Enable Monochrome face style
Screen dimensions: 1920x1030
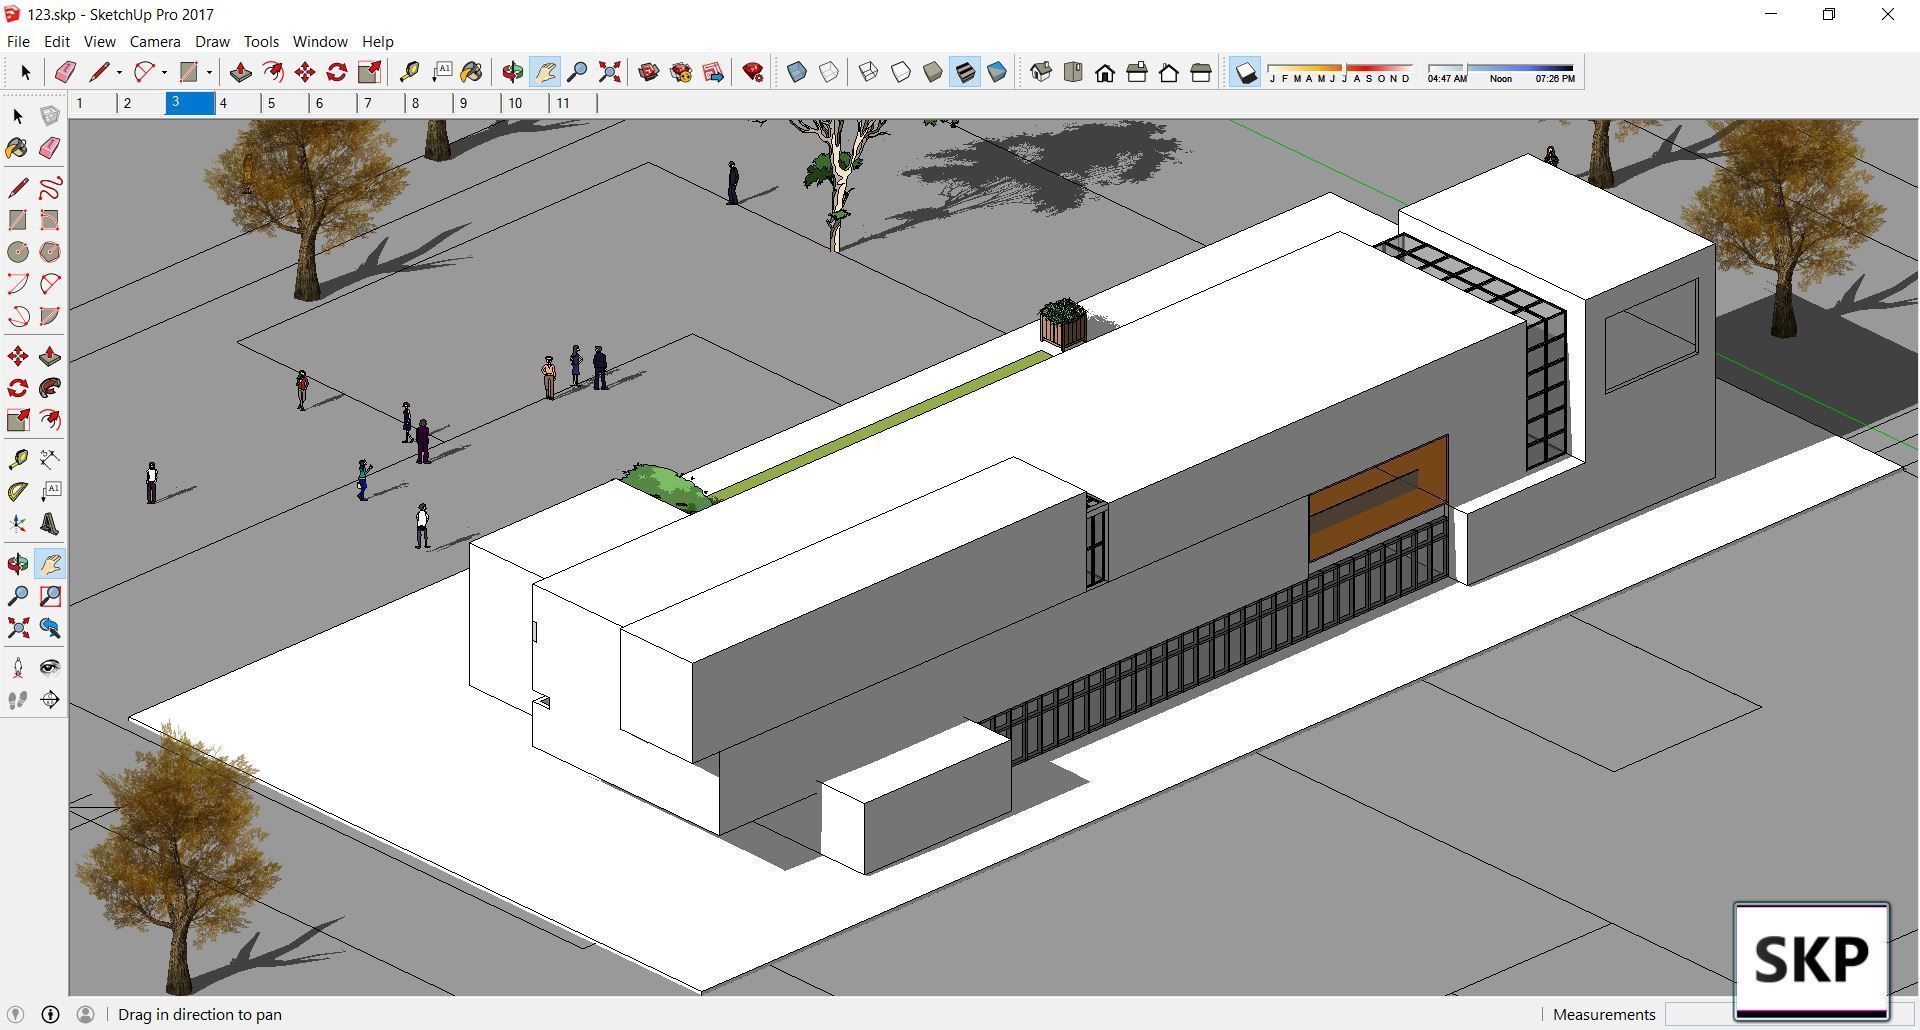click(997, 72)
